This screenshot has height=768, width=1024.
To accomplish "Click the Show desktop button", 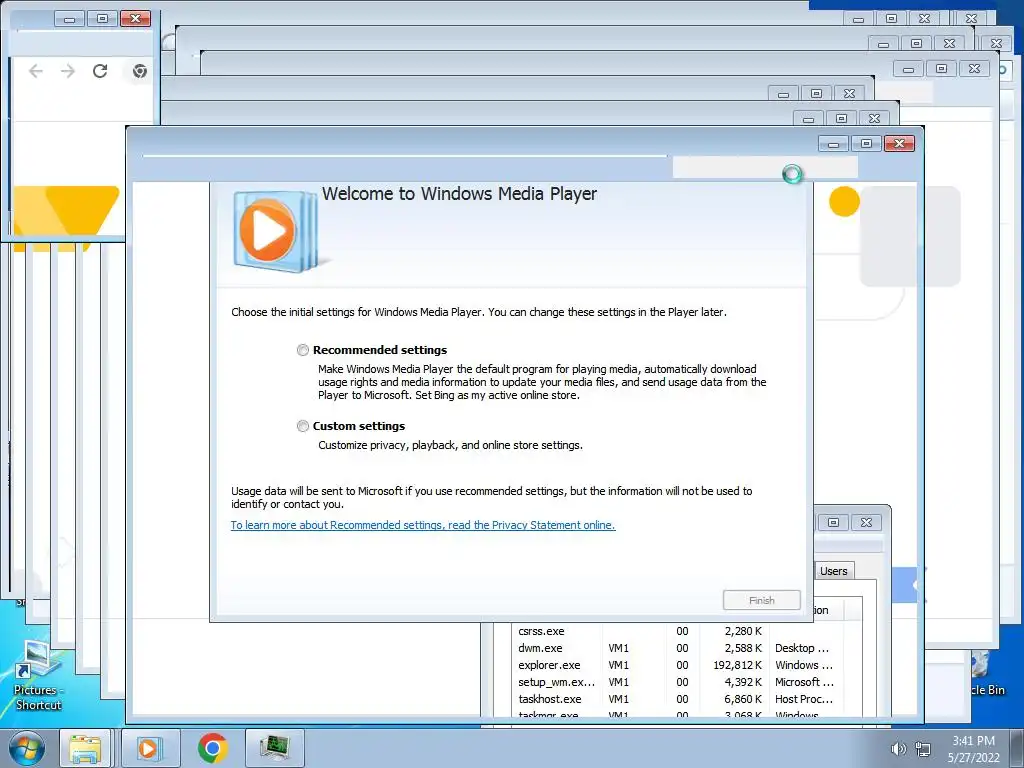I will pyautogui.click(x=1017, y=749).
